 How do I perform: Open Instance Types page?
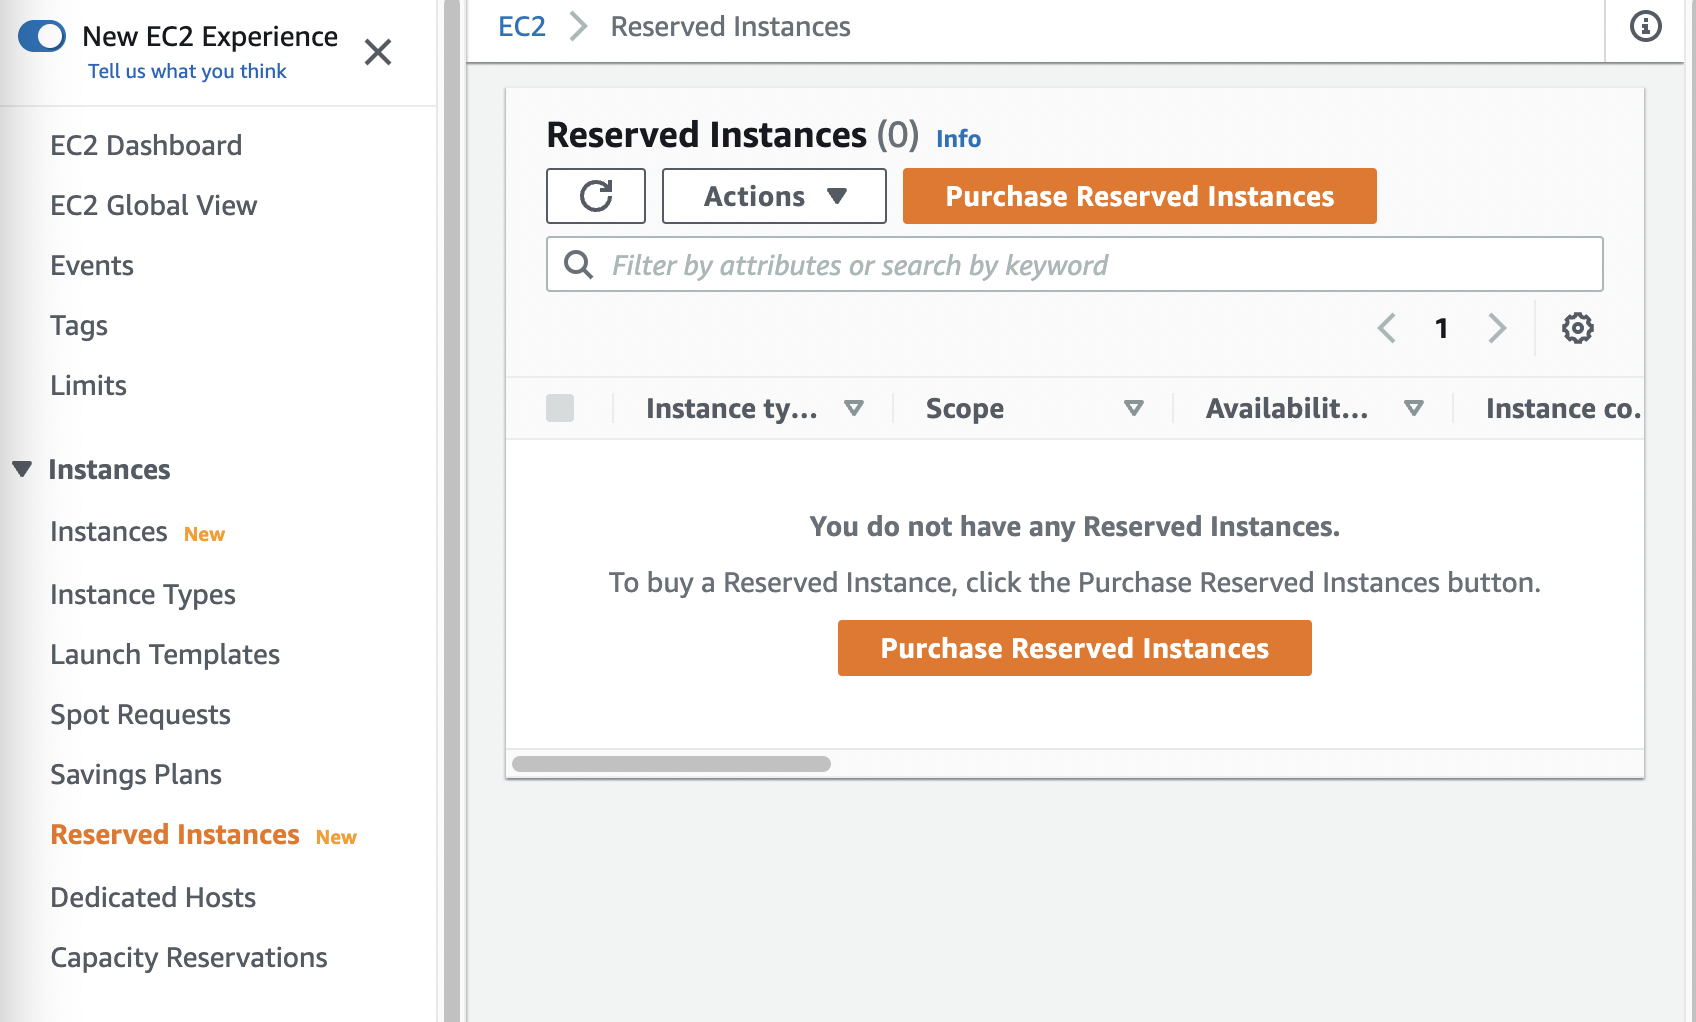(143, 595)
